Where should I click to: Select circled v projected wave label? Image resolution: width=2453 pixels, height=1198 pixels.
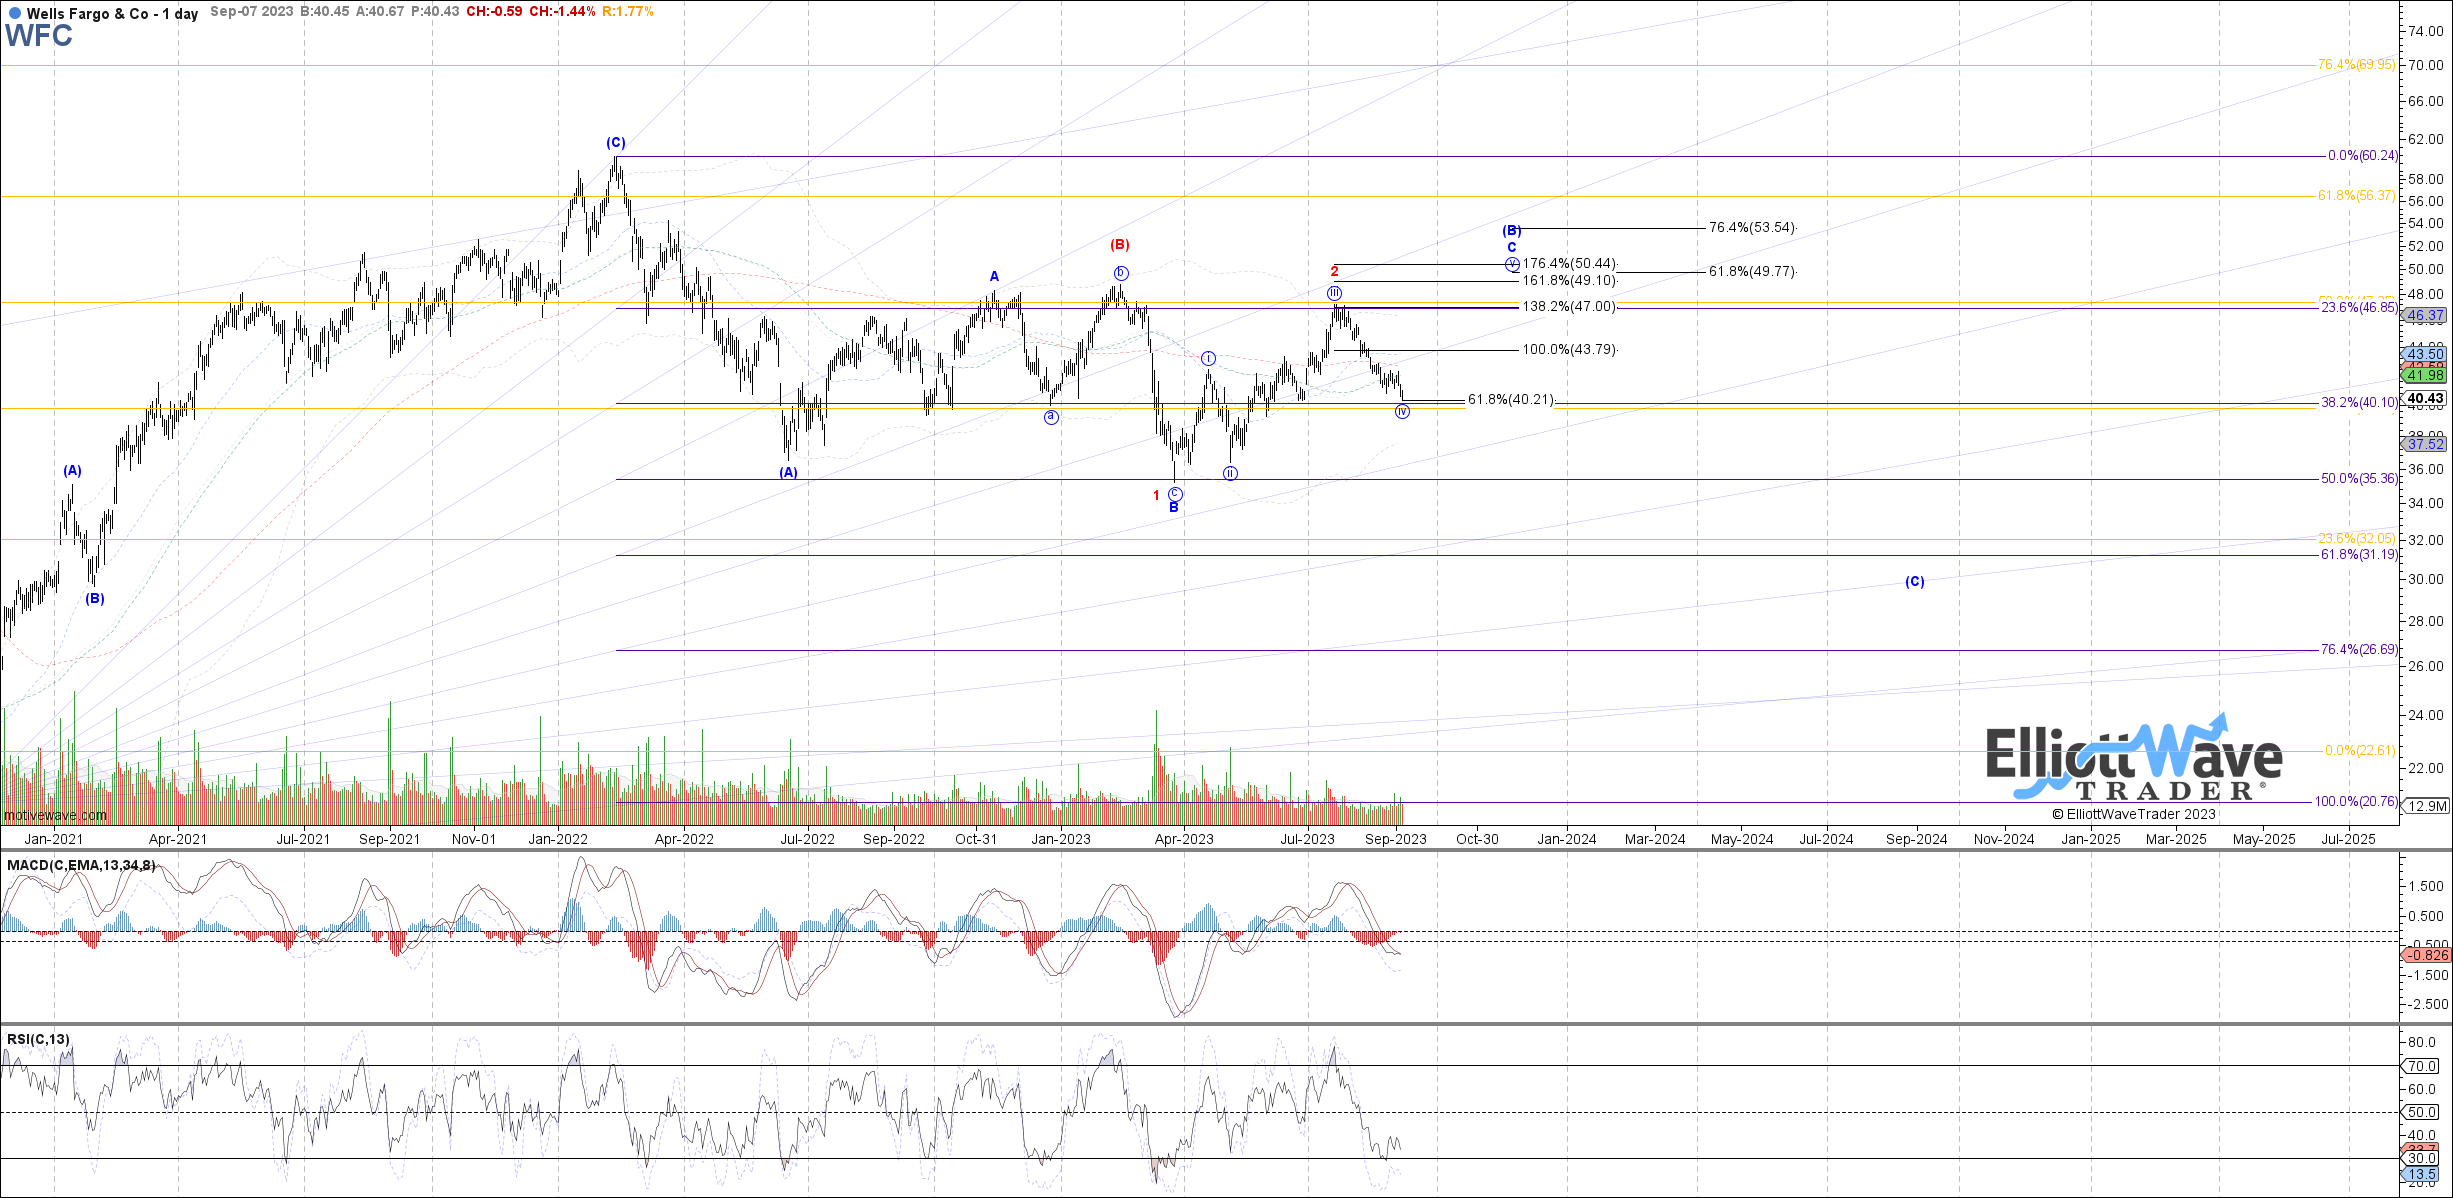tap(1512, 264)
